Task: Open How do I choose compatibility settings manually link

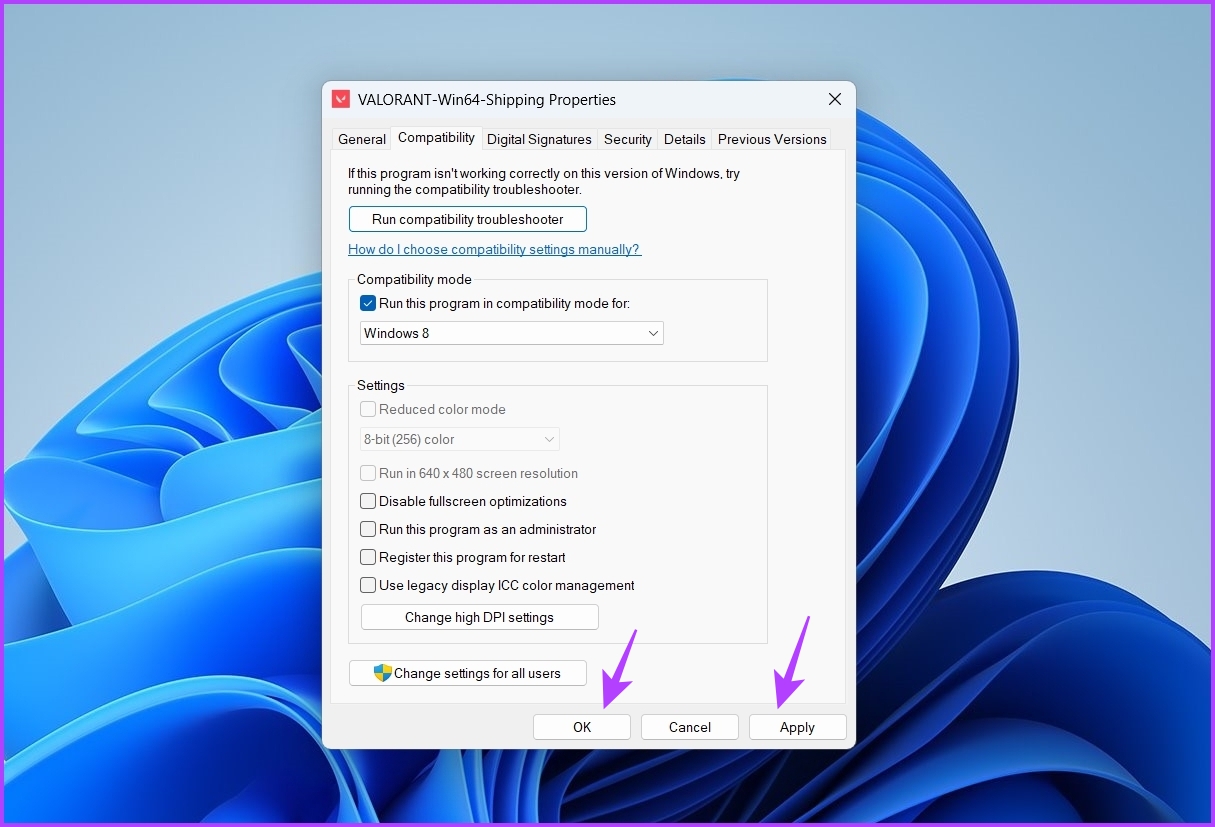Action: pyautogui.click(x=494, y=249)
